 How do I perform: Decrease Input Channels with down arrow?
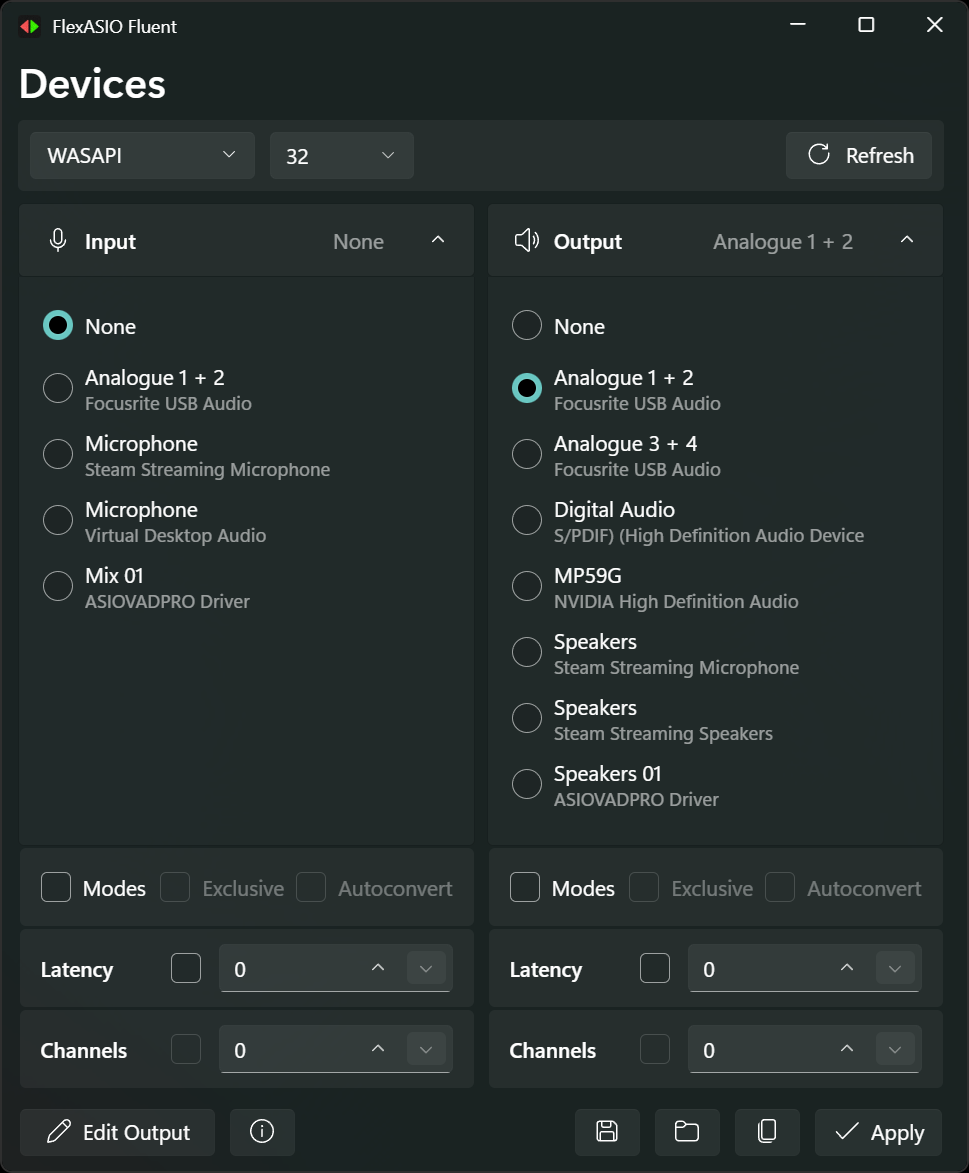coord(426,1049)
